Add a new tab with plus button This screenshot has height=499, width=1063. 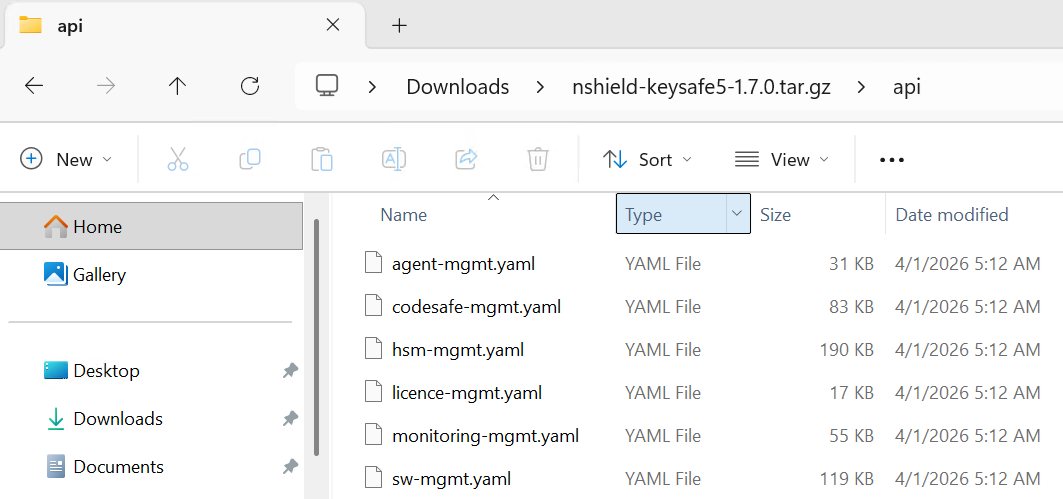point(400,26)
